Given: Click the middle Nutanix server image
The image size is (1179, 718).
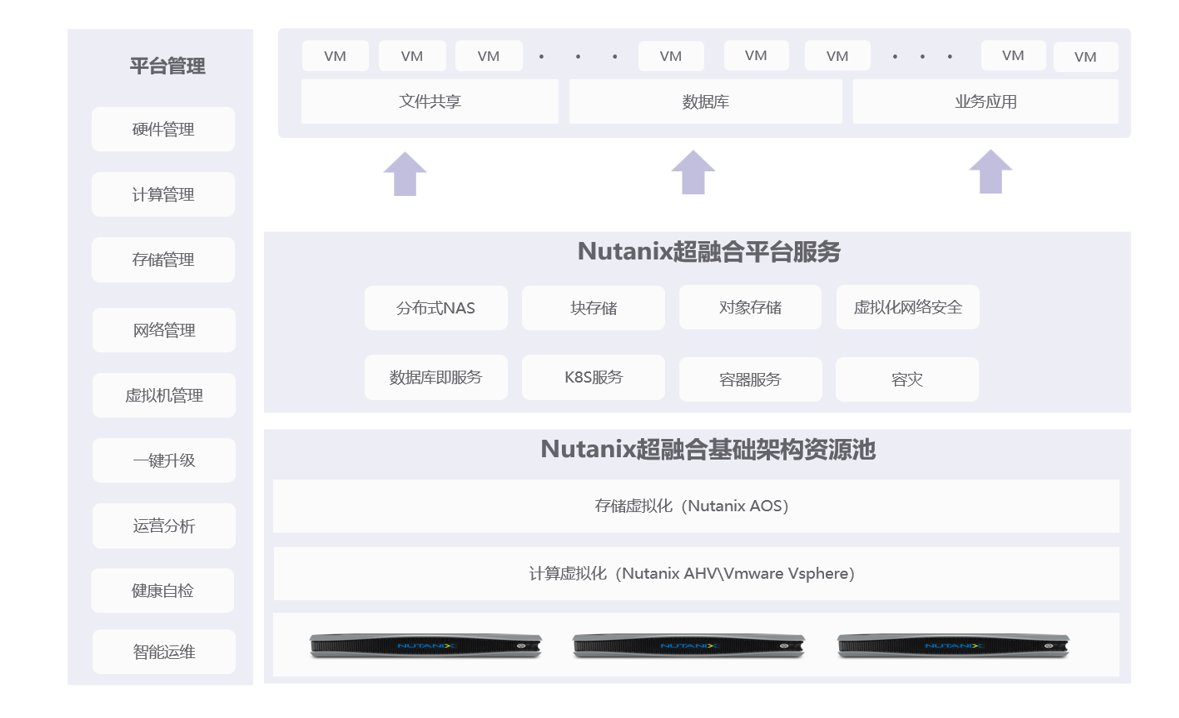Looking at the screenshot, I should [689, 646].
